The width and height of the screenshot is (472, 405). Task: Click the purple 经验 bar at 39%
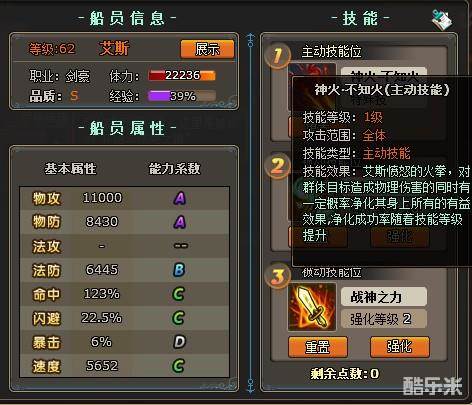coord(182,96)
